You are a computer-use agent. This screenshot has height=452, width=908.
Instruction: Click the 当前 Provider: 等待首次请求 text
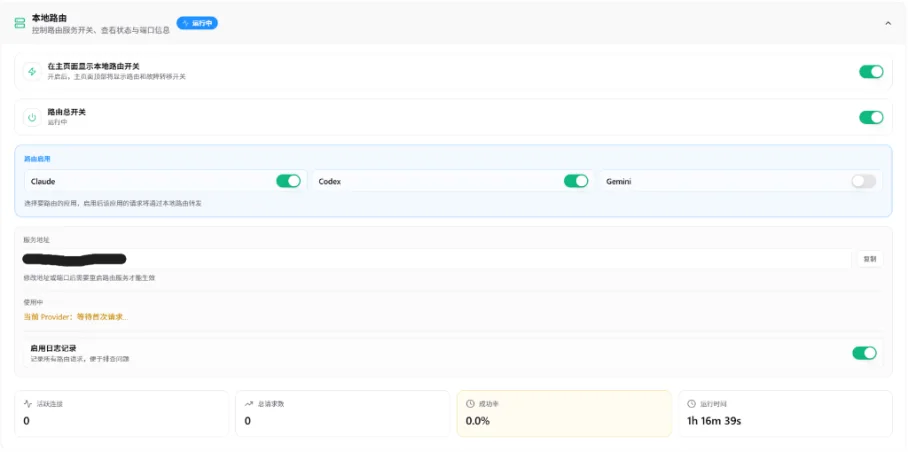[76, 317]
